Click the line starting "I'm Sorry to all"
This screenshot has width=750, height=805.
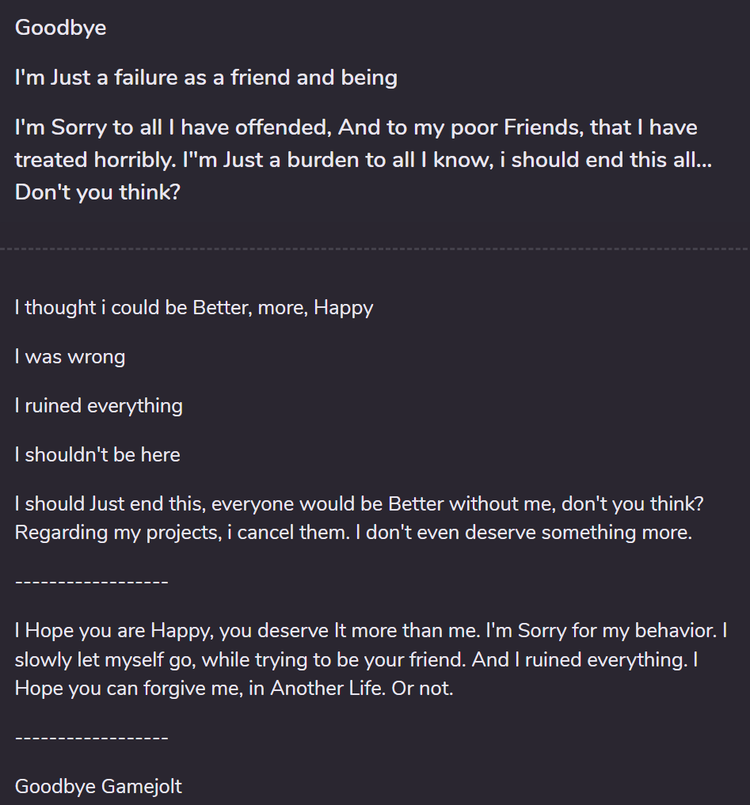pos(356,127)
